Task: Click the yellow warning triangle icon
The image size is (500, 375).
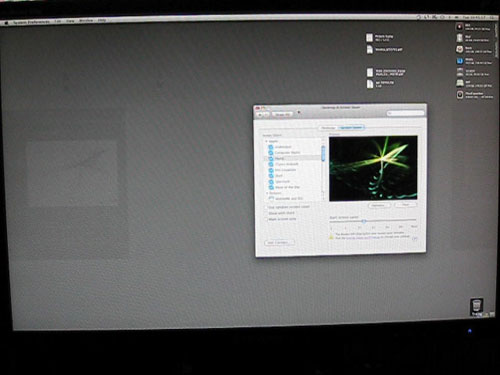Action: coord(331,237)
